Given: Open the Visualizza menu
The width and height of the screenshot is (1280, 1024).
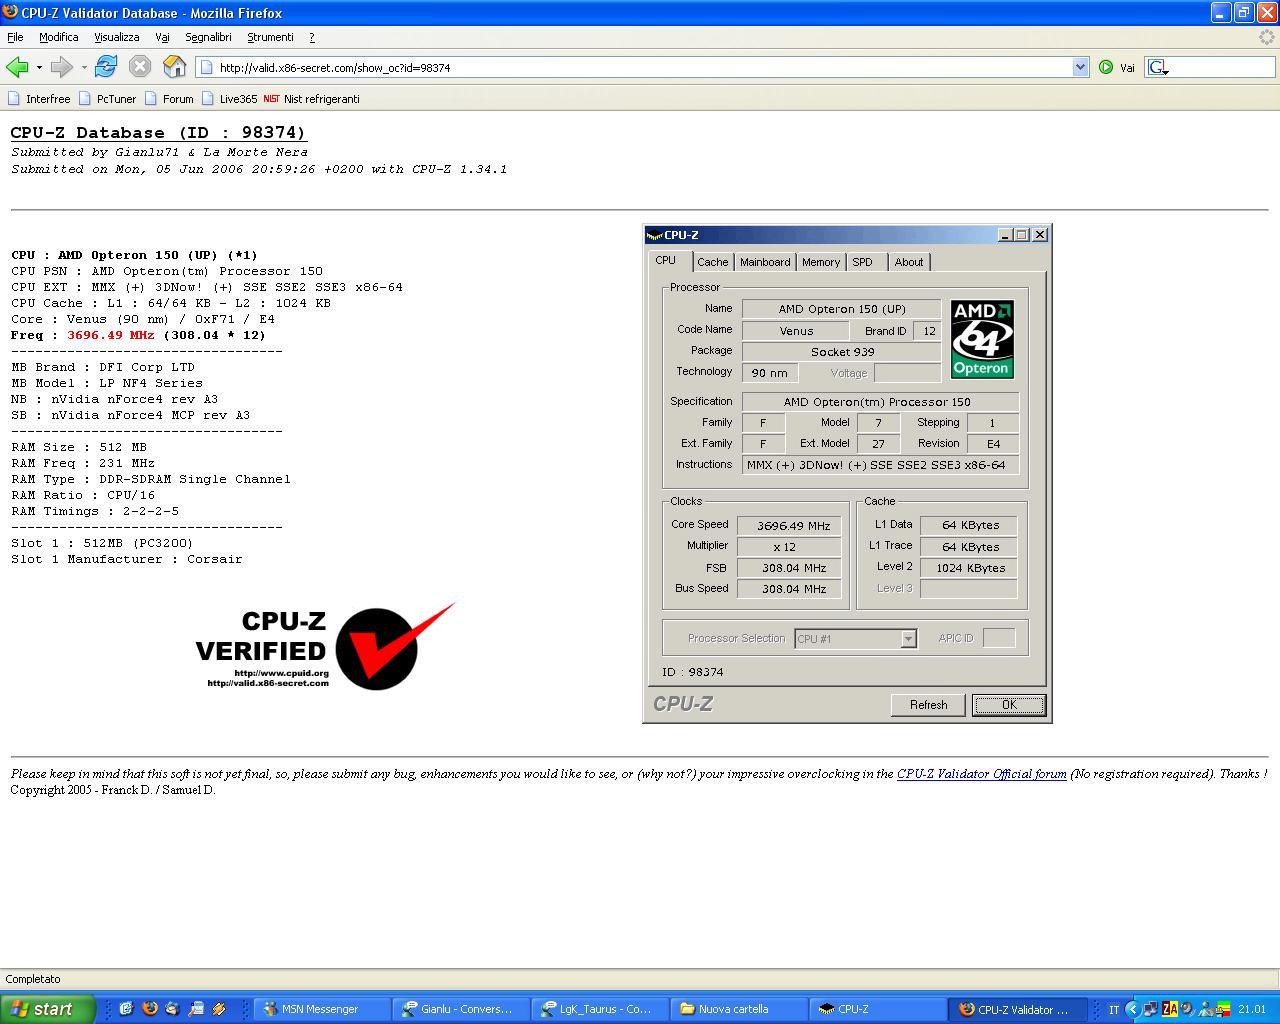Looking at the screenshot, I should tap(116, 37).
